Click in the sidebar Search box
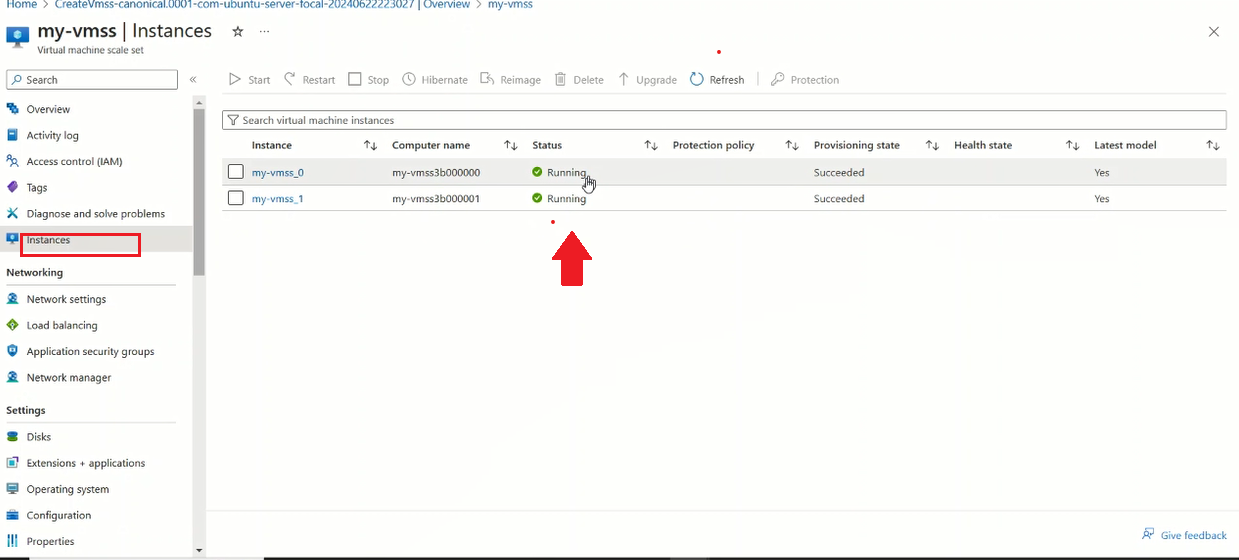This screenshot has height=560, width=1239. [x=92, y=79]
